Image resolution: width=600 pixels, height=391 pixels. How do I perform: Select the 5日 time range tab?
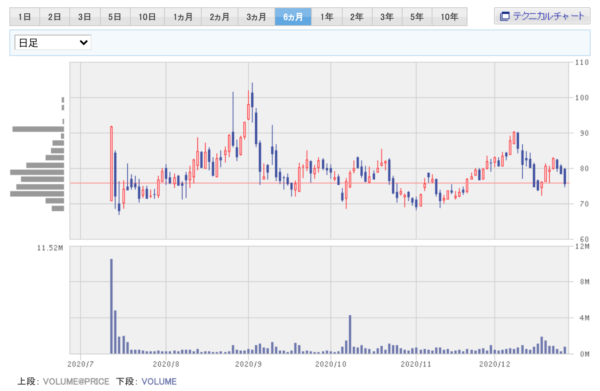[x=115, y=17]
